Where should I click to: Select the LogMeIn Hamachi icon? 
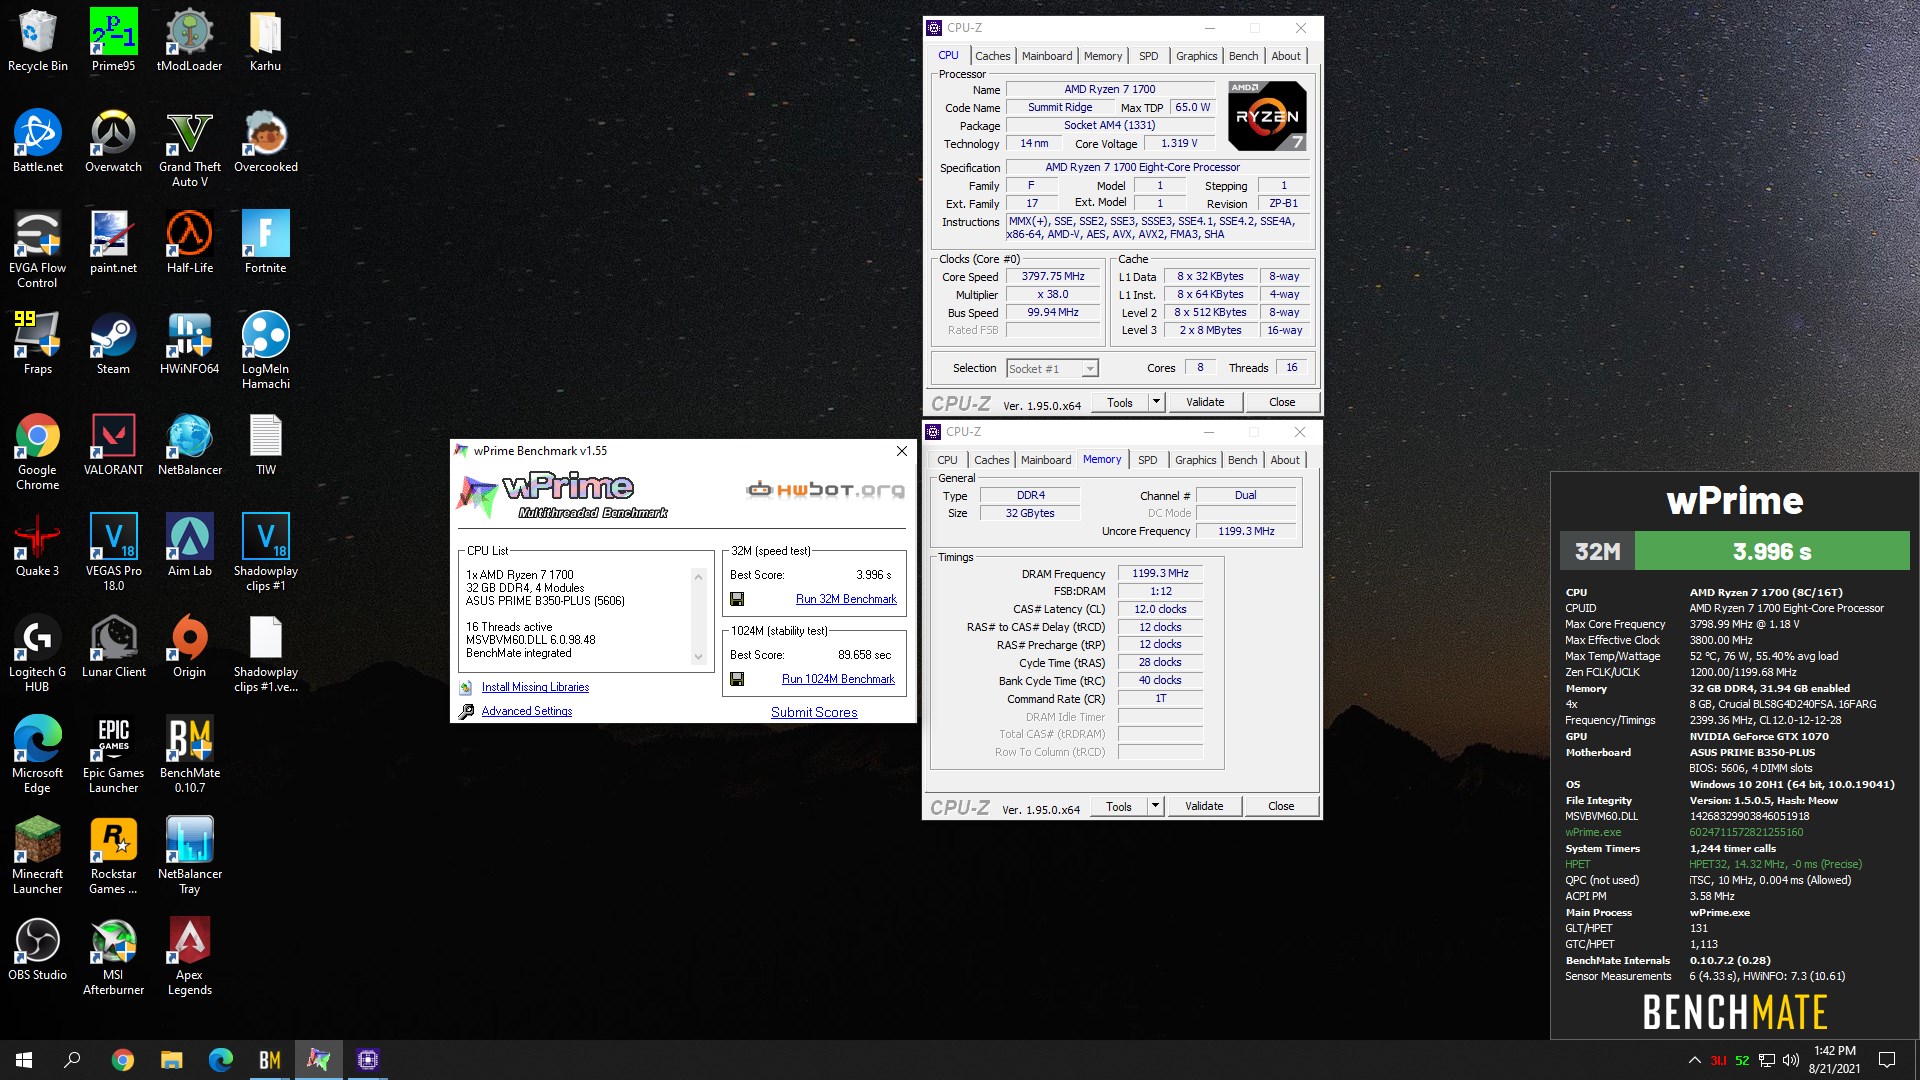265,350
